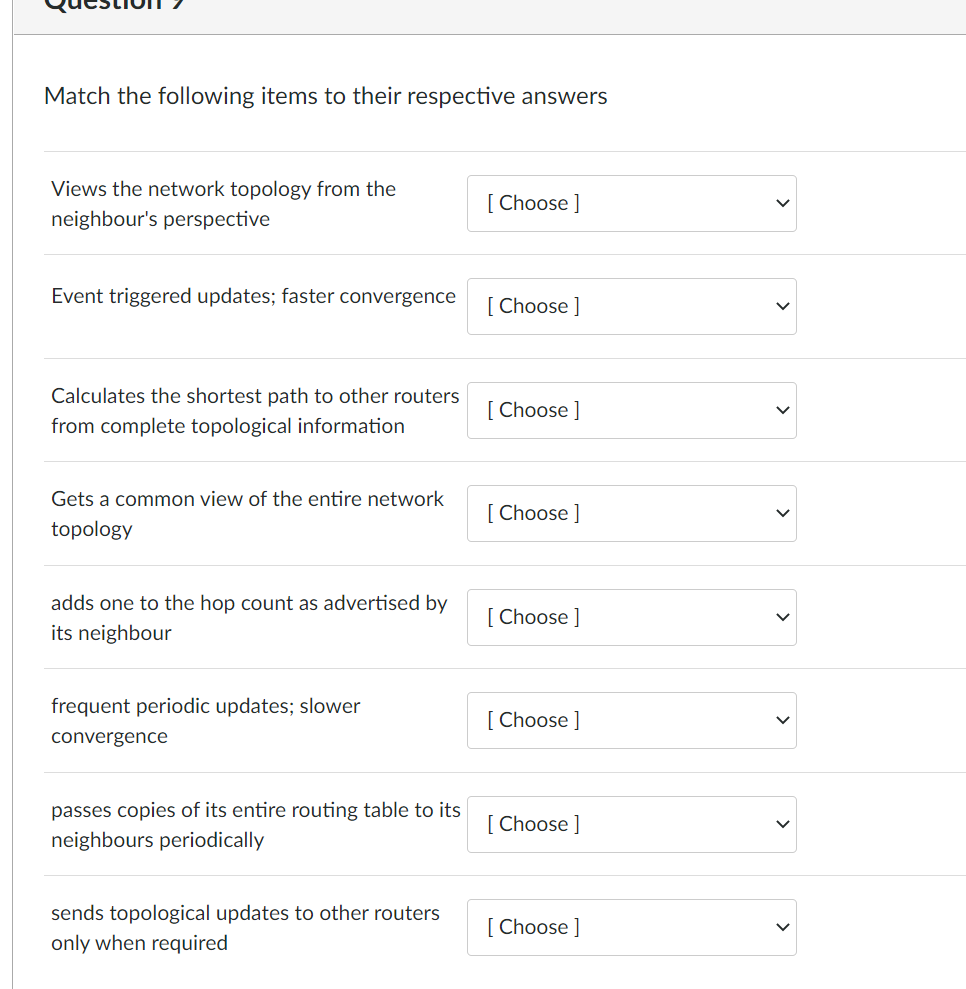
Task: Click chevron arrow beside 'Calculates the shortest path' dropdown
Action: pyautogui.click(x=782, y=410)
